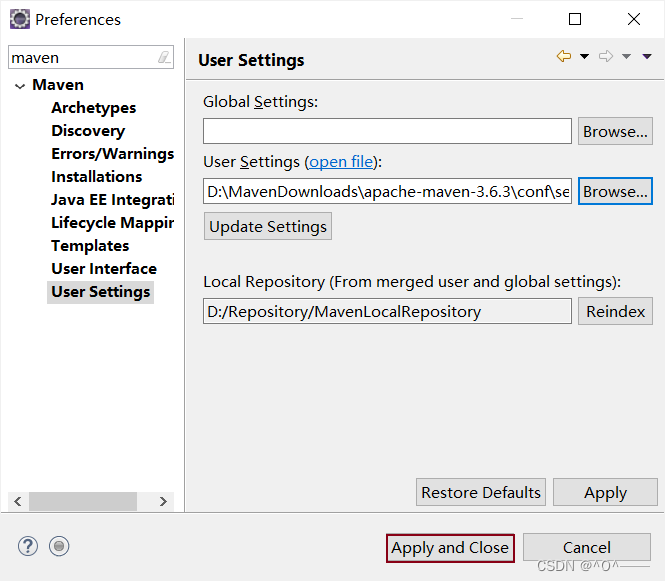The height and width of the screenshot is (581, 665).
Task: Select Archetypes in the tree
Action: pyautogui.click(x=93, y=108)
